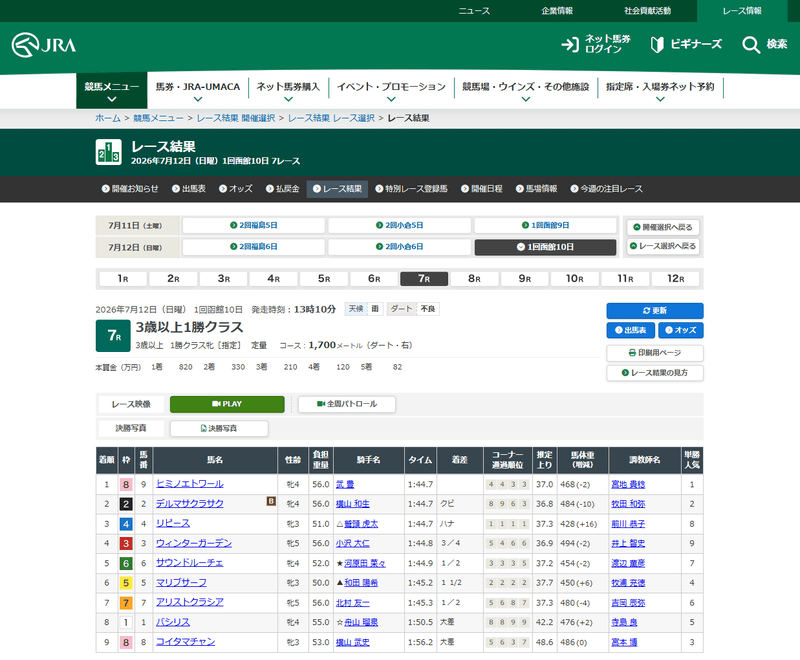Expand the ネット馬券購入 menu

[288, 91]
